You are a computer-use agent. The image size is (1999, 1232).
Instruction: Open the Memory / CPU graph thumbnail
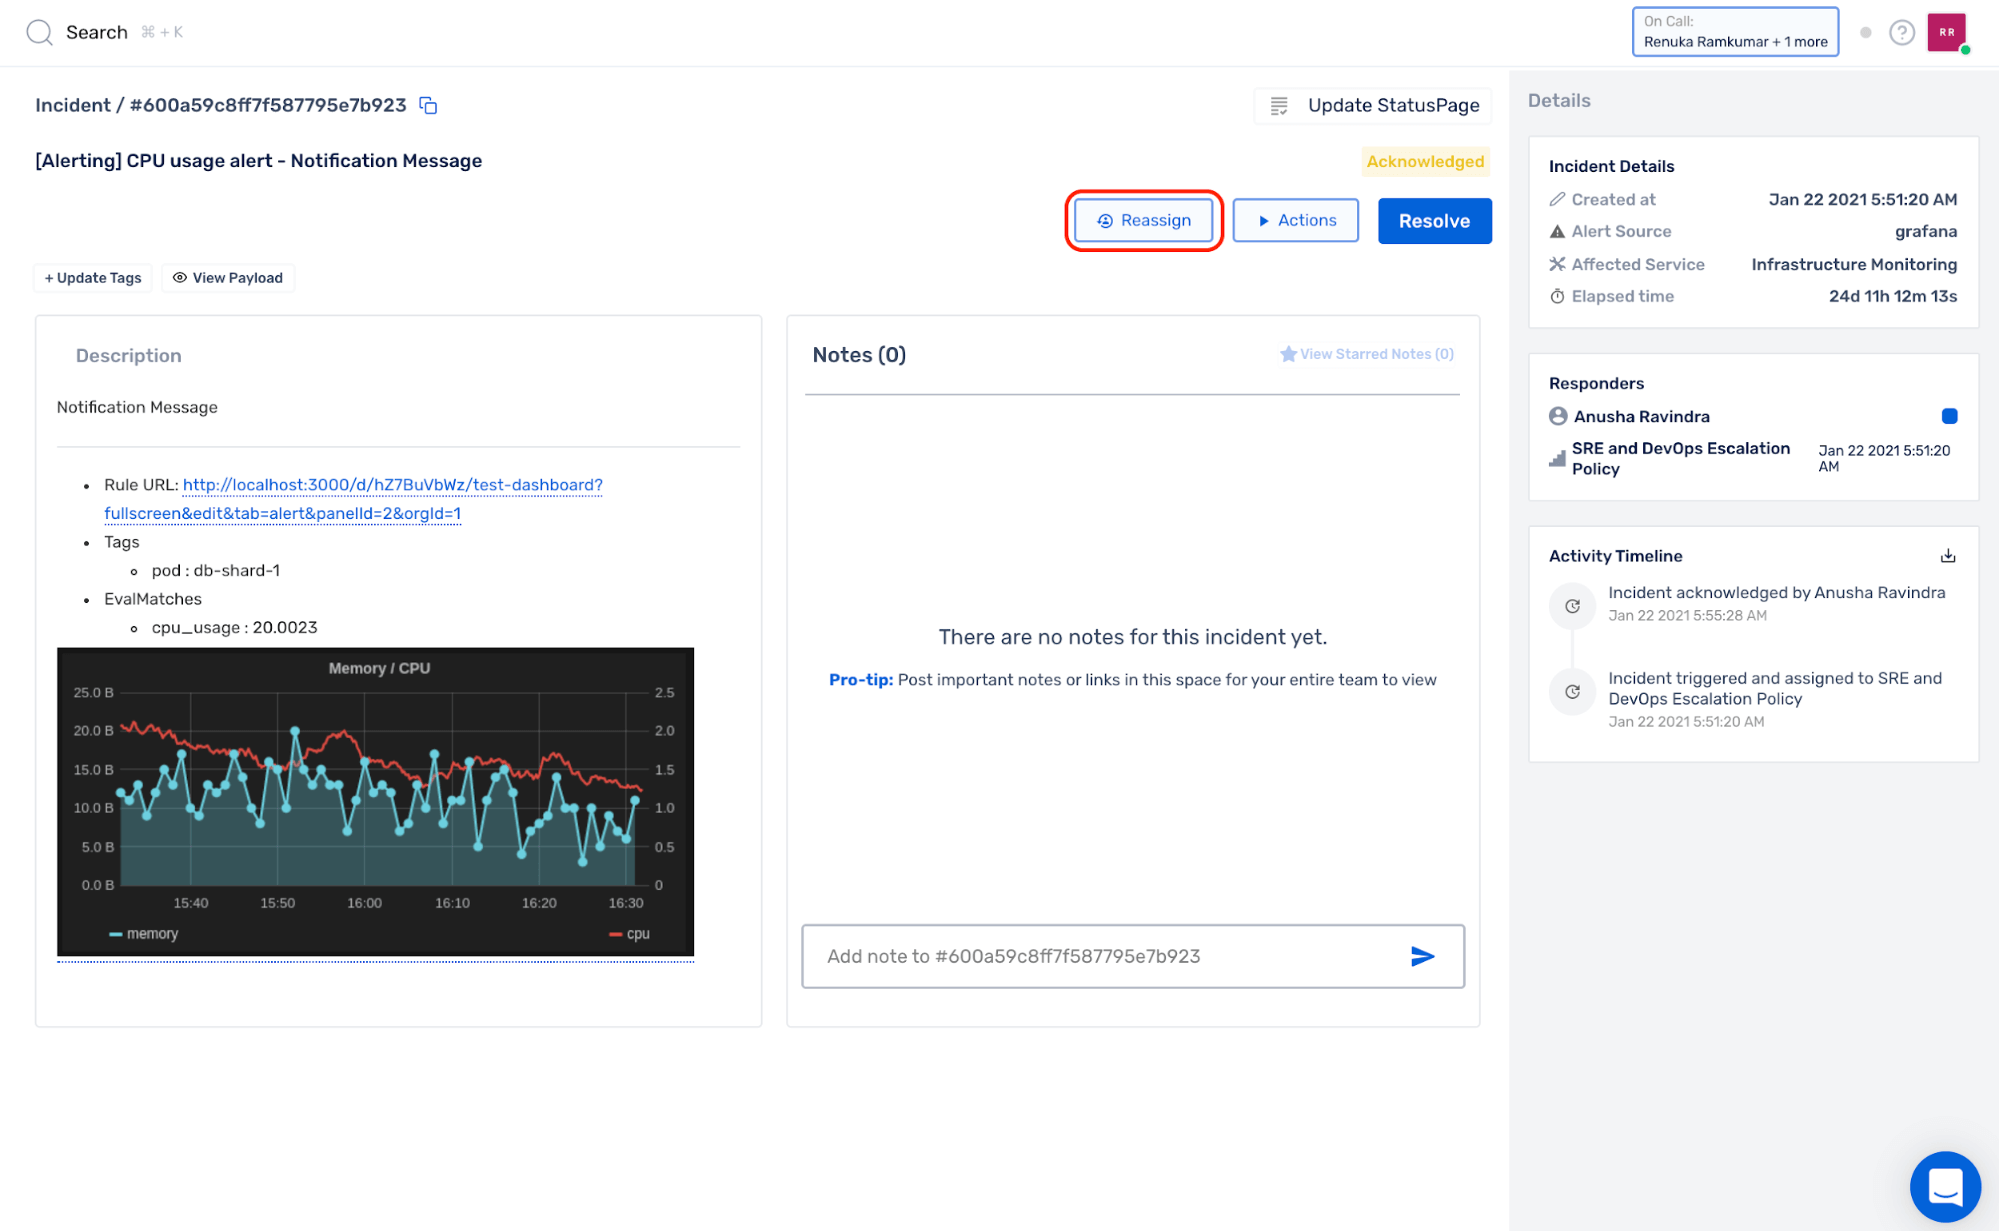375,801
